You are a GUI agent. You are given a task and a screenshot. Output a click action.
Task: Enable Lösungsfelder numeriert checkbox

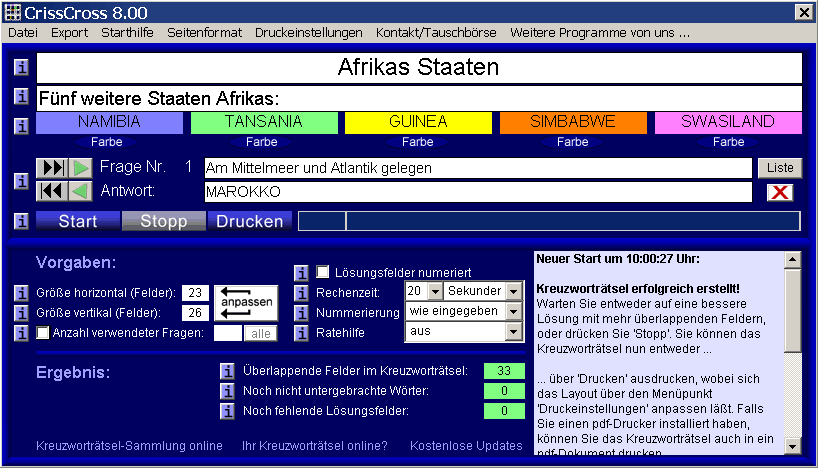323,272
